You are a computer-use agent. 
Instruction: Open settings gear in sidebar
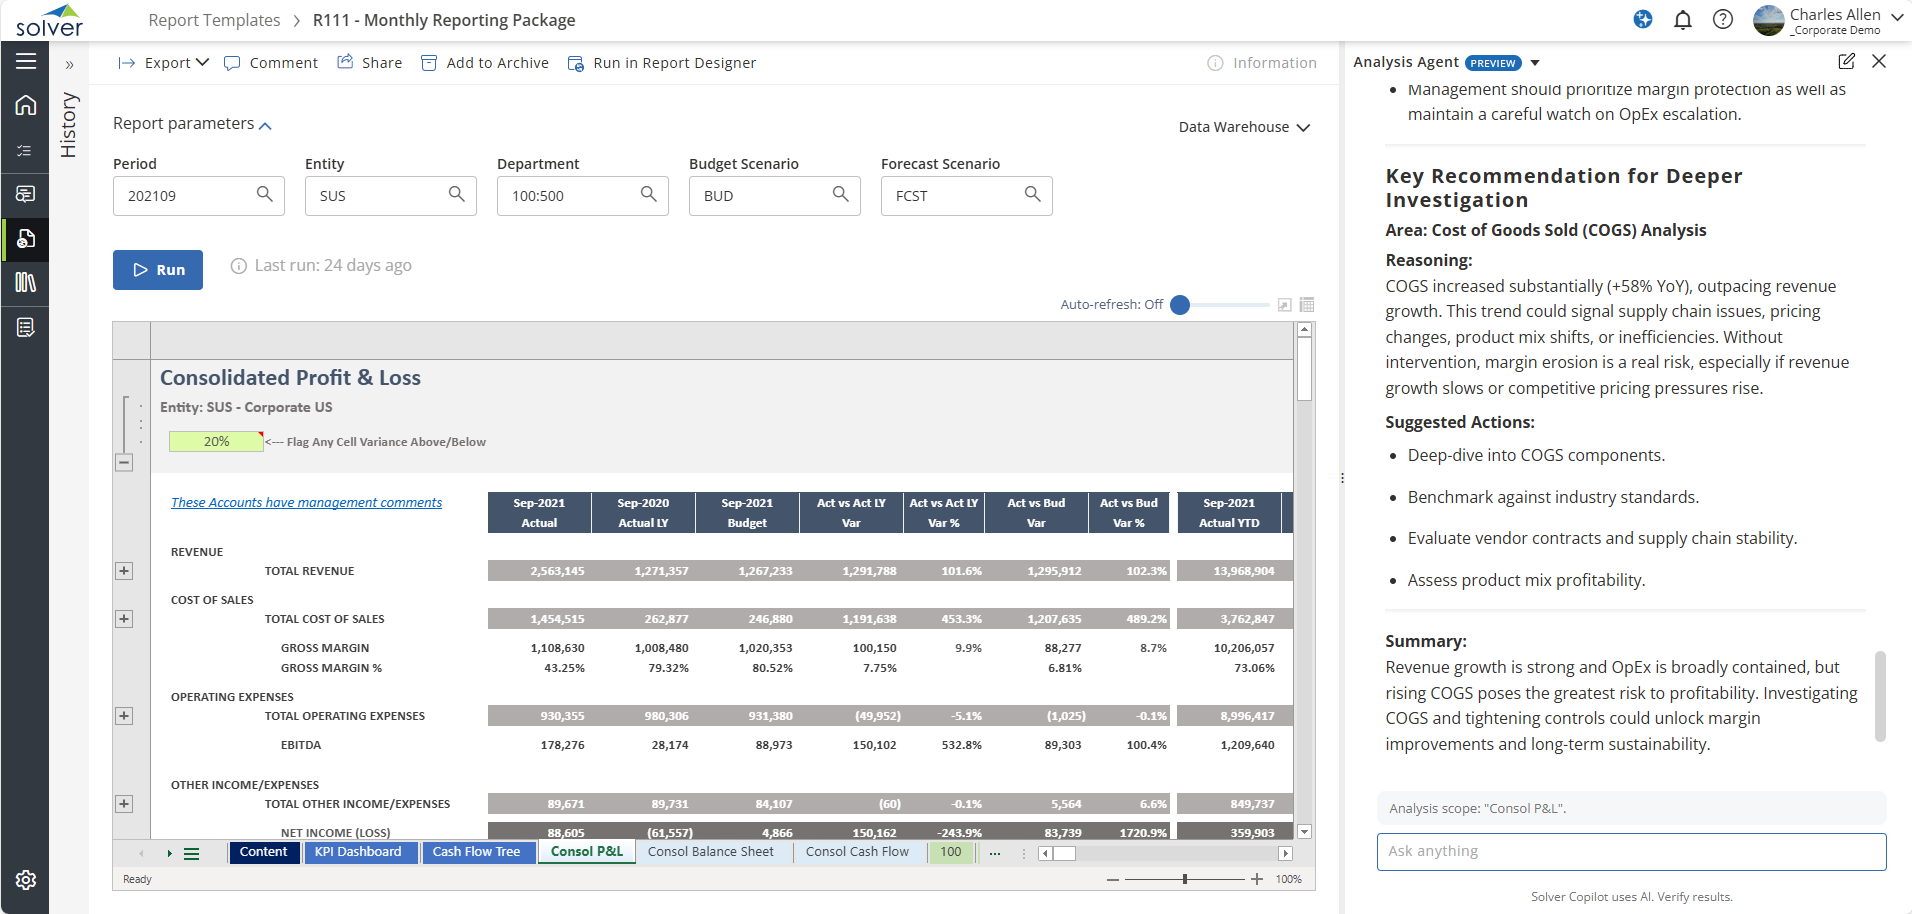(x=26, y=880)
